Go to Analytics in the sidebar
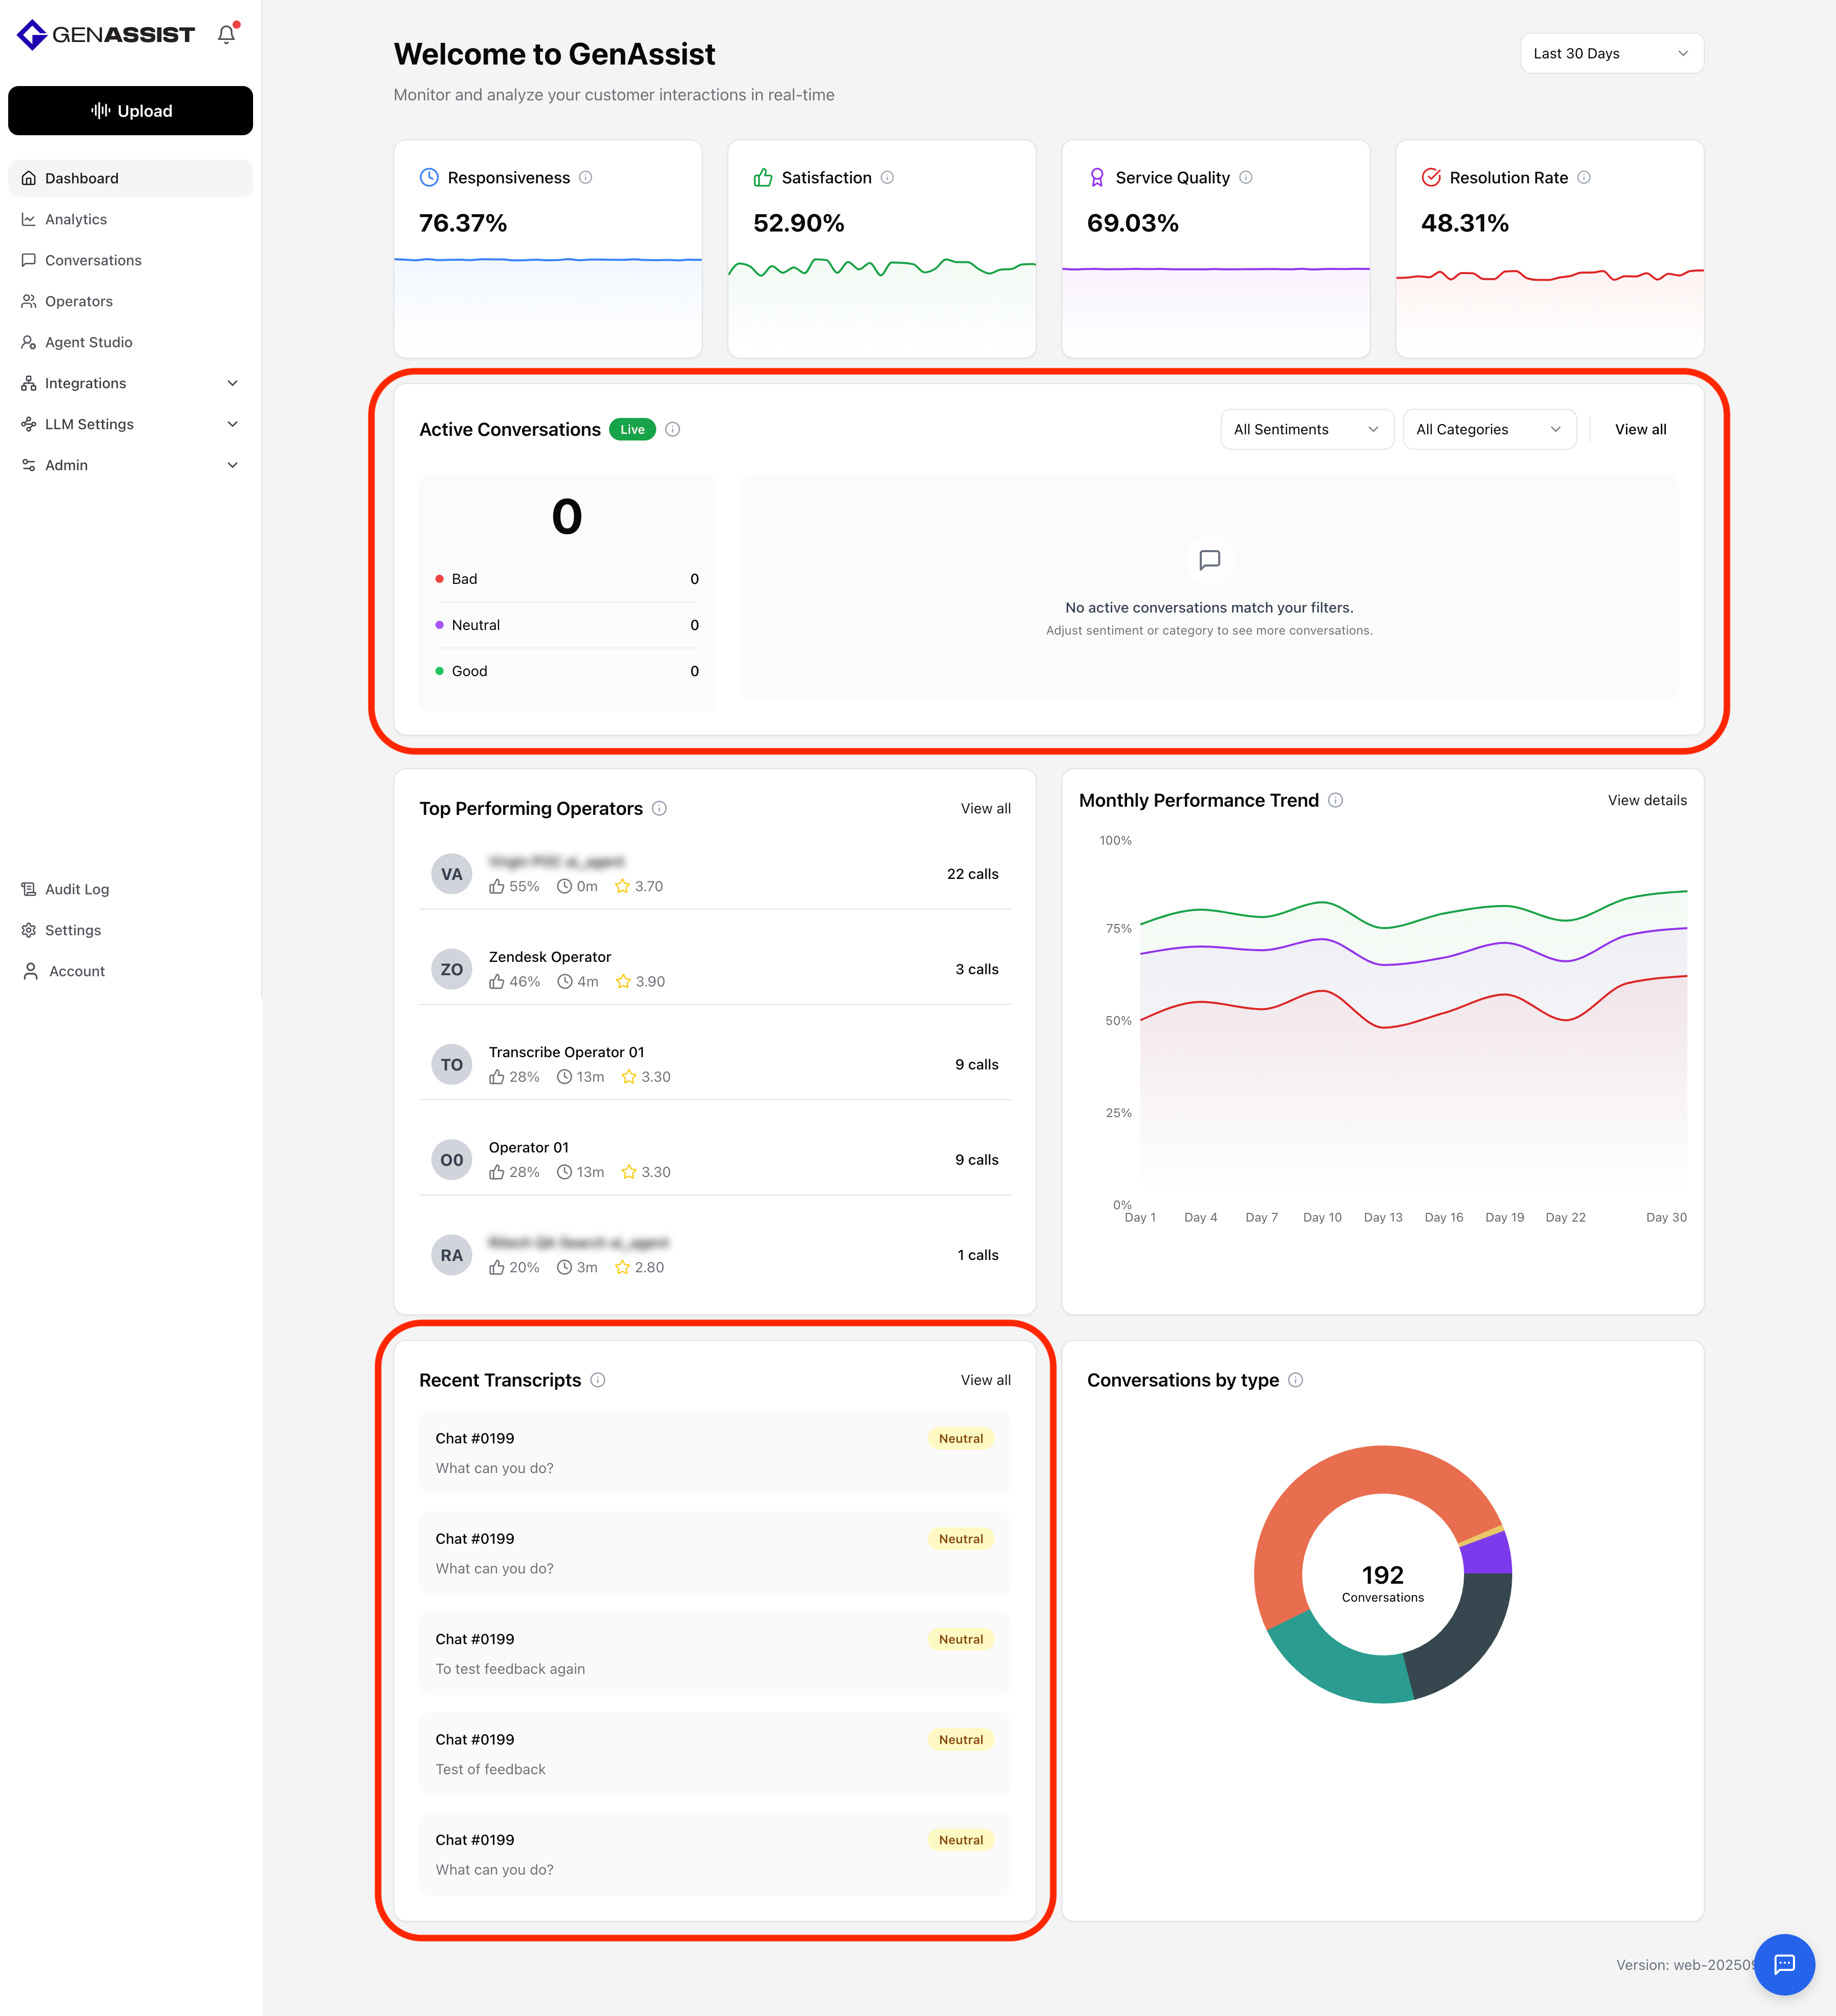The image size is (1836, 2016). coord(76,219)
